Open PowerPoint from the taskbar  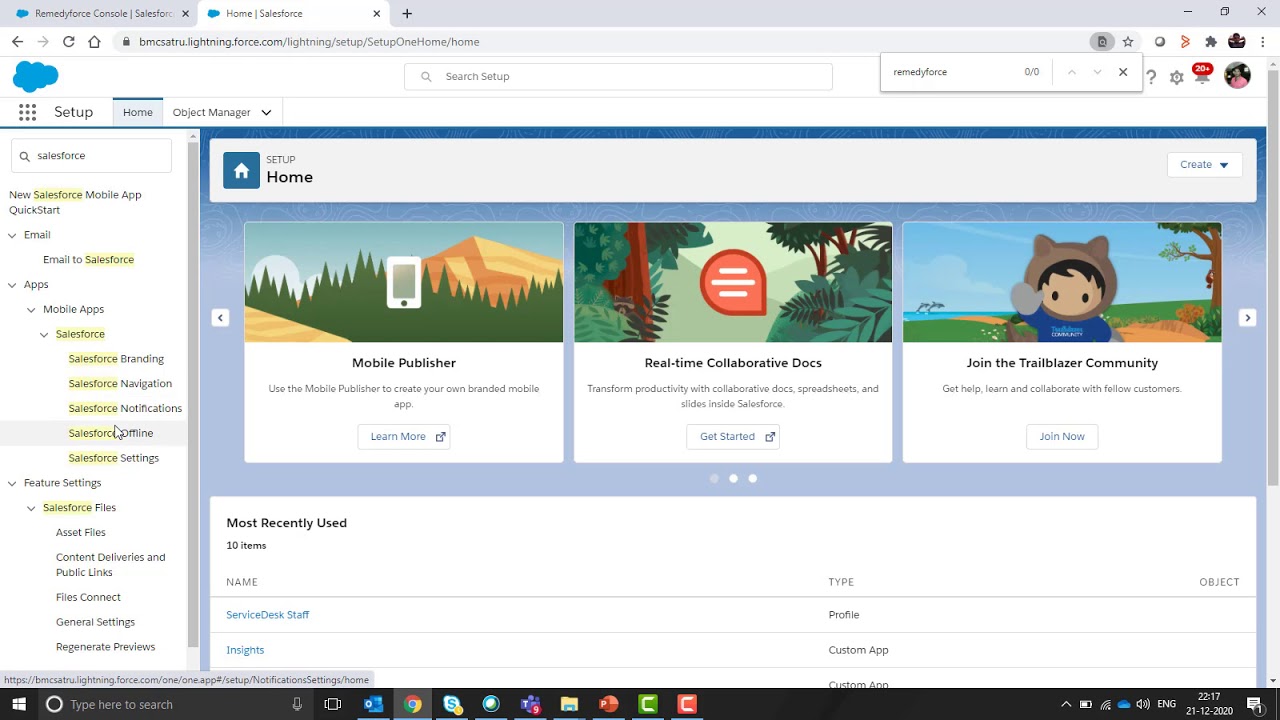point(608,704)
